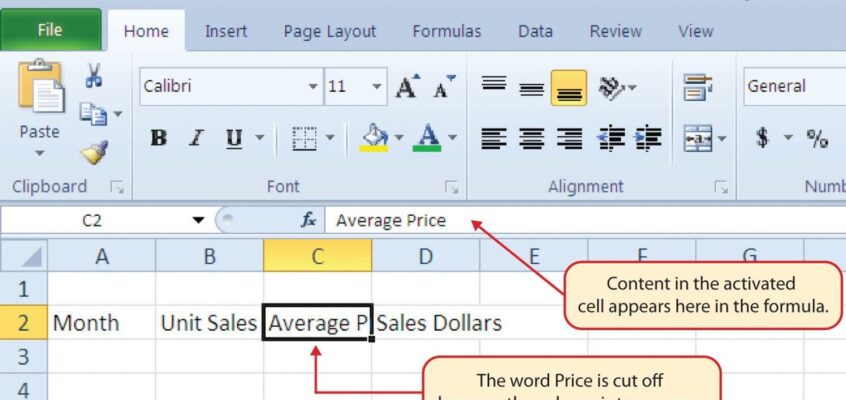The image size is (846, 400).
Task: Click the Cut scissors icon
Action: coord(94,75)
